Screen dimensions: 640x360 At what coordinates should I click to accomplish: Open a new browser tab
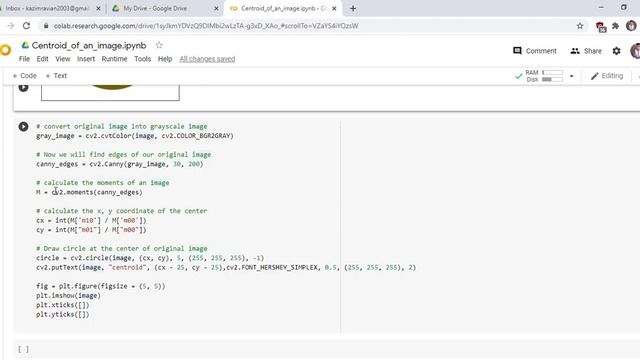tap(353, 8)
